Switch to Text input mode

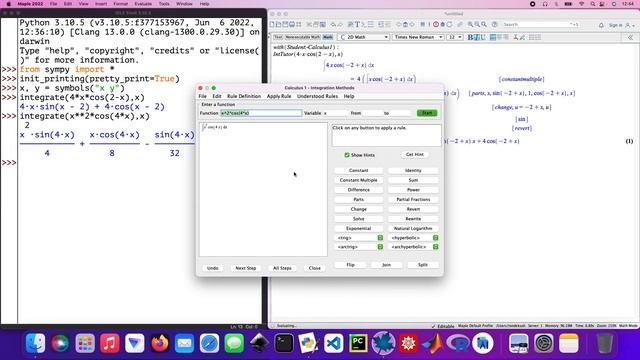click(x=278, y=37)
